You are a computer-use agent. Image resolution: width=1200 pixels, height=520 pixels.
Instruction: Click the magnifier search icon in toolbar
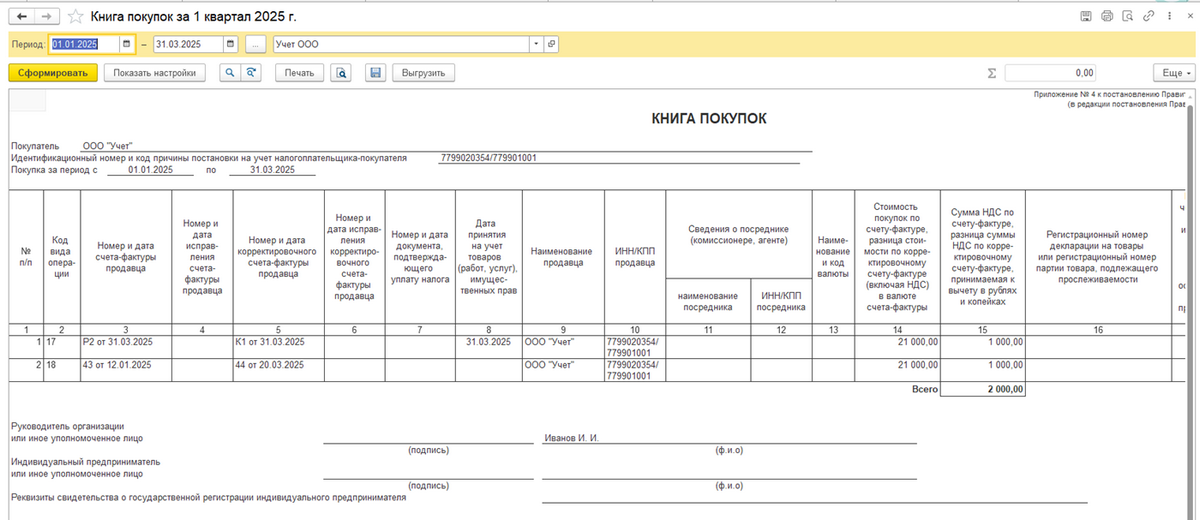pos(230,73)
